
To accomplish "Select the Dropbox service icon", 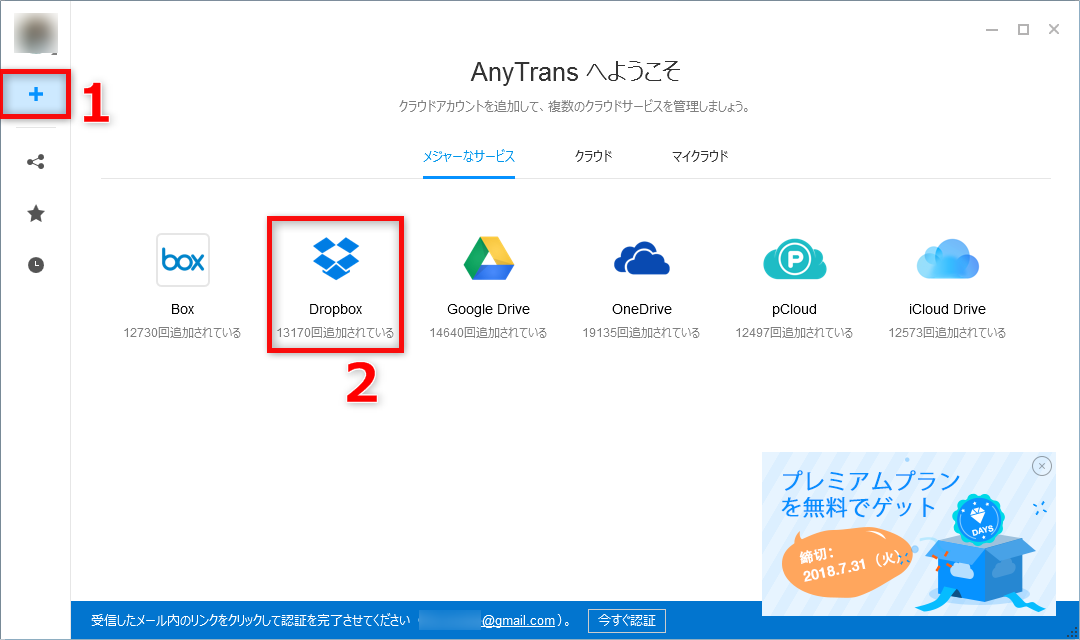I will [335, 258].
